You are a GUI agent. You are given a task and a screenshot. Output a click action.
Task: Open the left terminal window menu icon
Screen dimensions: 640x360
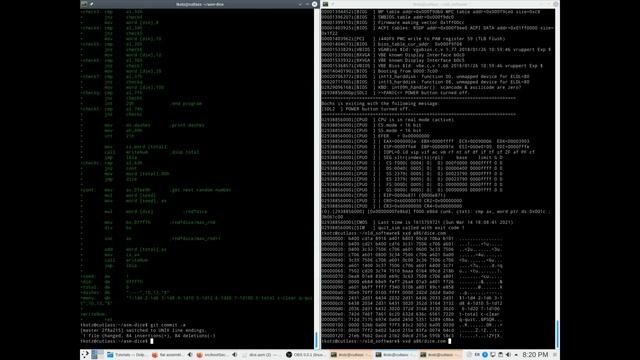84,4
